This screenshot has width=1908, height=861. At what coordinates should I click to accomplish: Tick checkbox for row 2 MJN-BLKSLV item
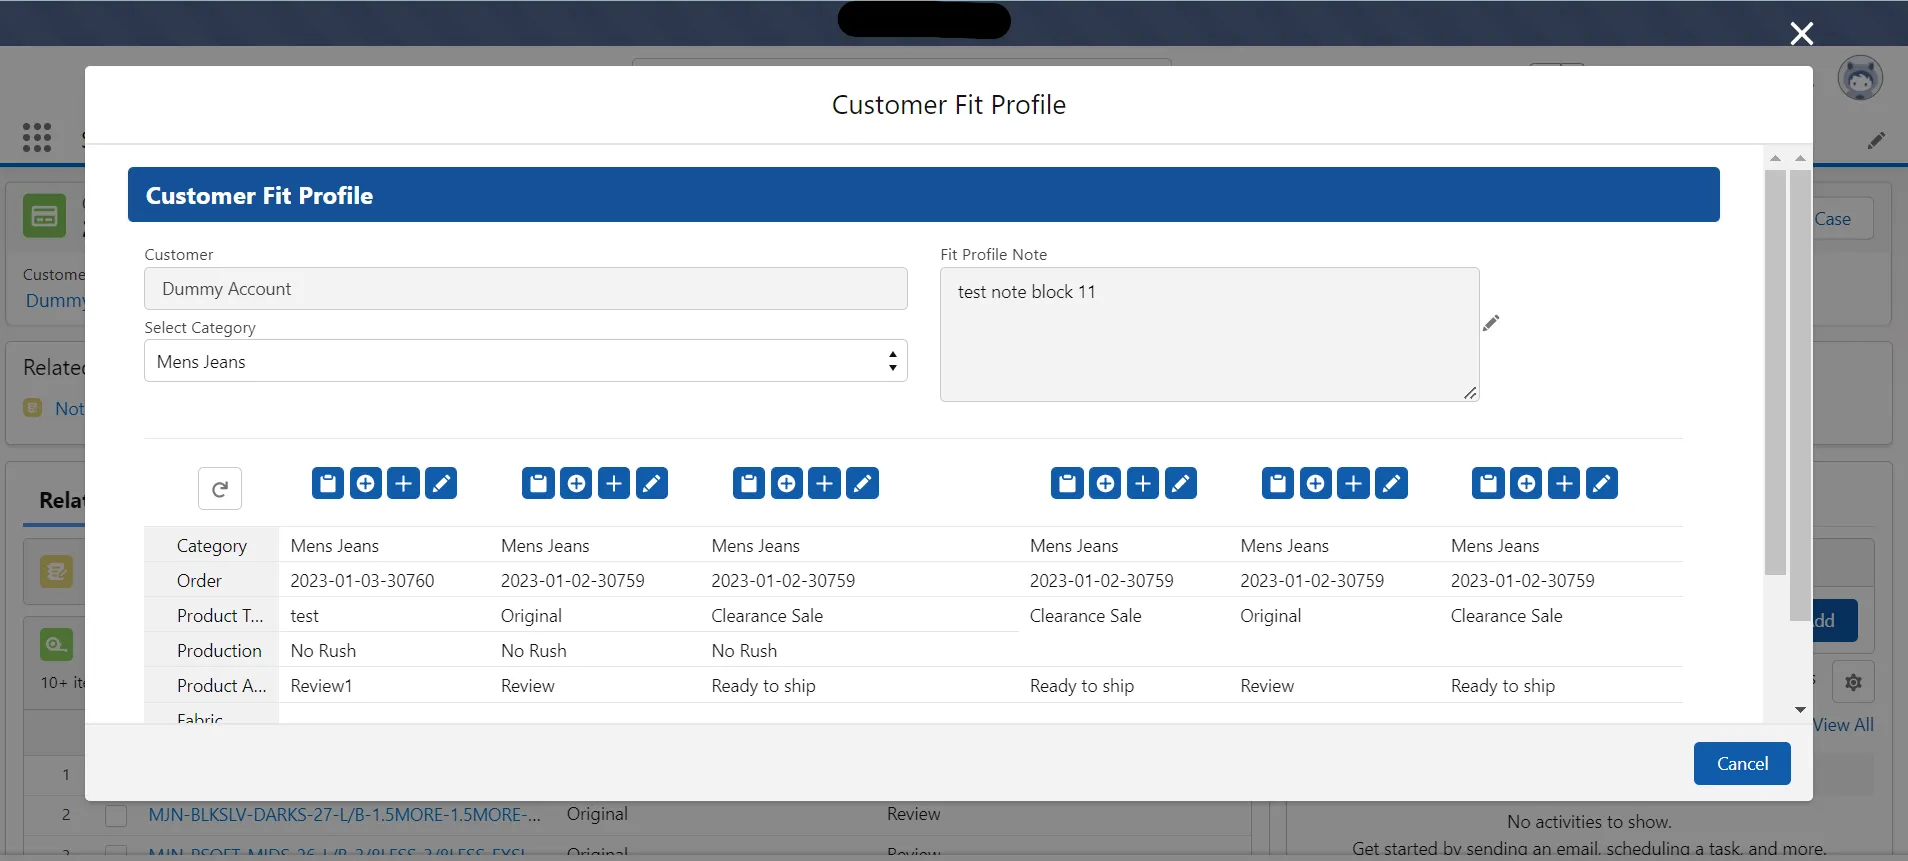(117, 815)
